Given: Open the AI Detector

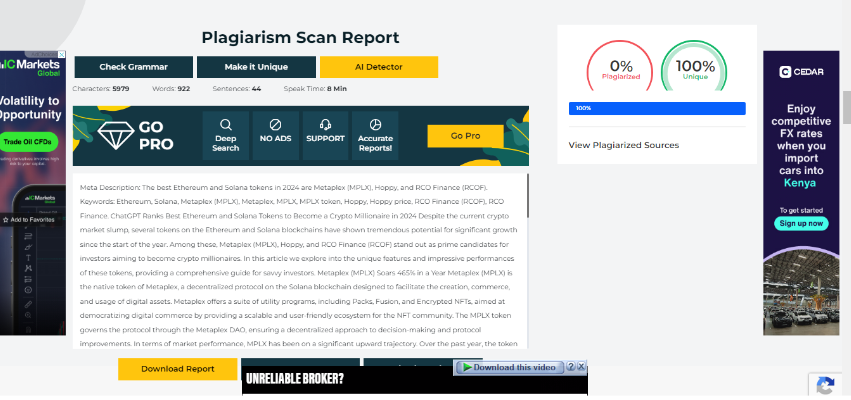Looking at the screenshot, I should click(378, 67).
